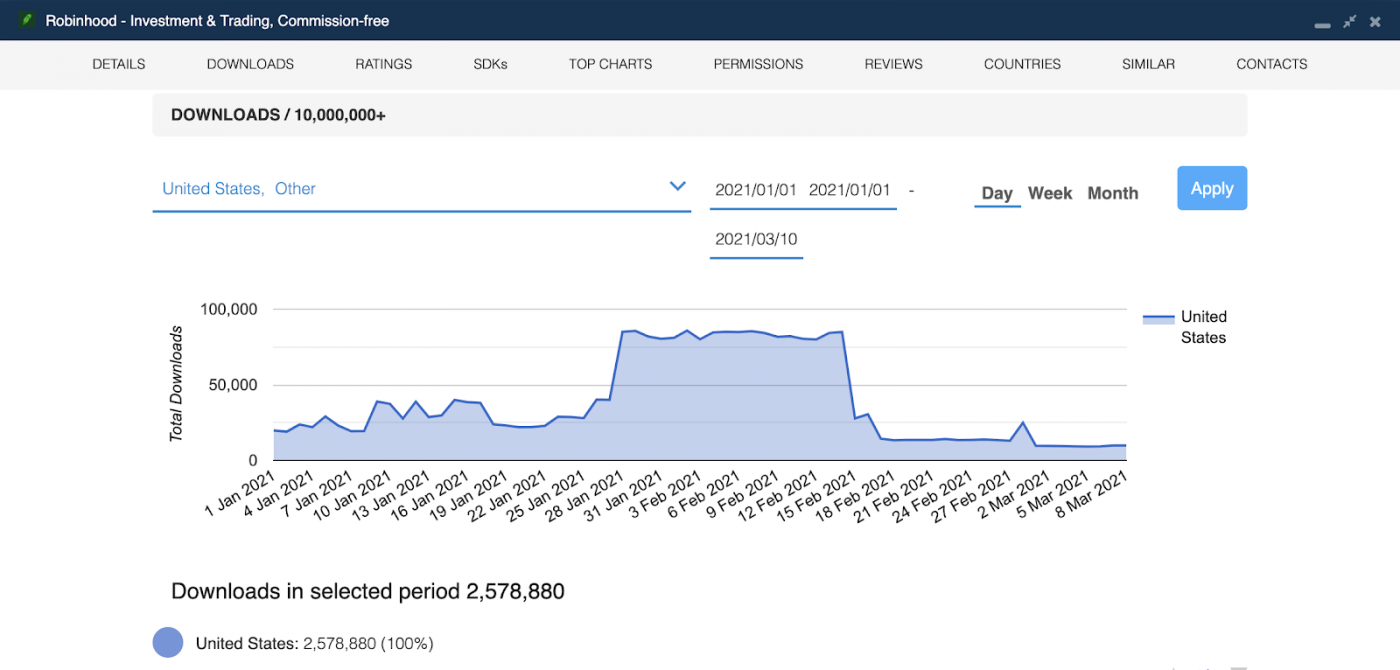The width and height of the screenshot is (1400, 670).
Task: Switch to the DETAILS tab
Action: [118, 63]
